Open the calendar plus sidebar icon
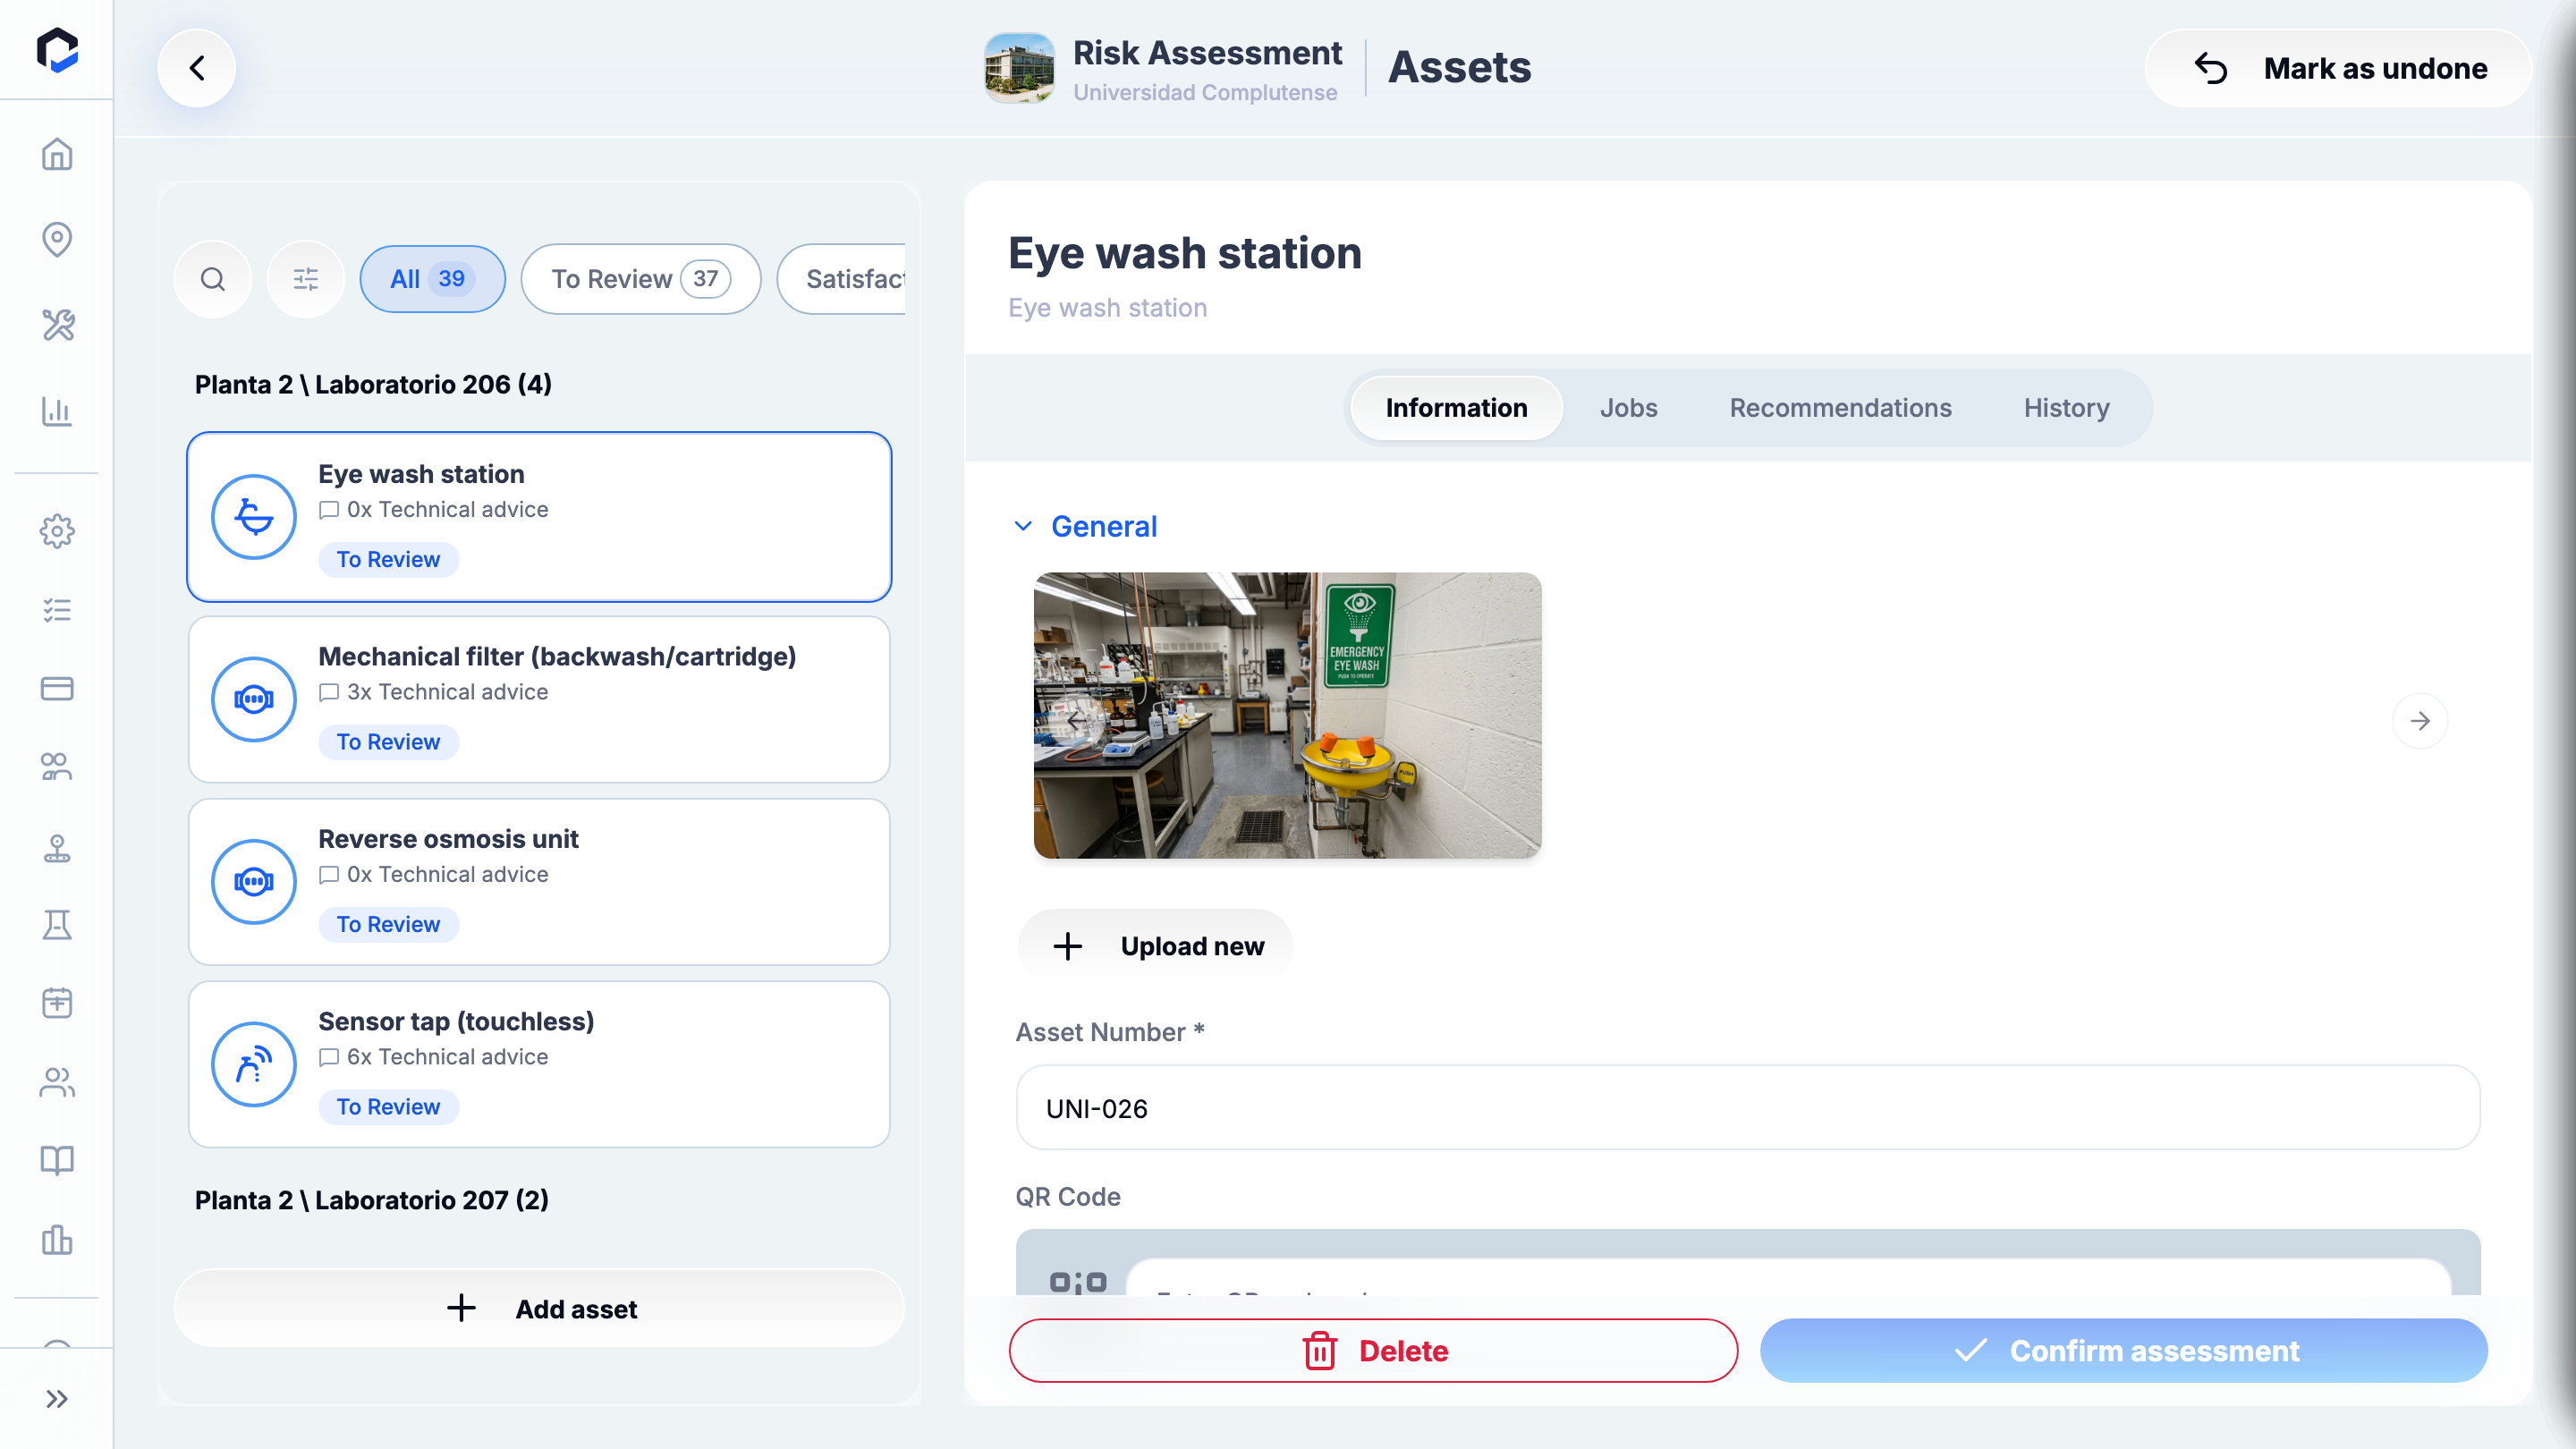 (x=57, y=1002)
